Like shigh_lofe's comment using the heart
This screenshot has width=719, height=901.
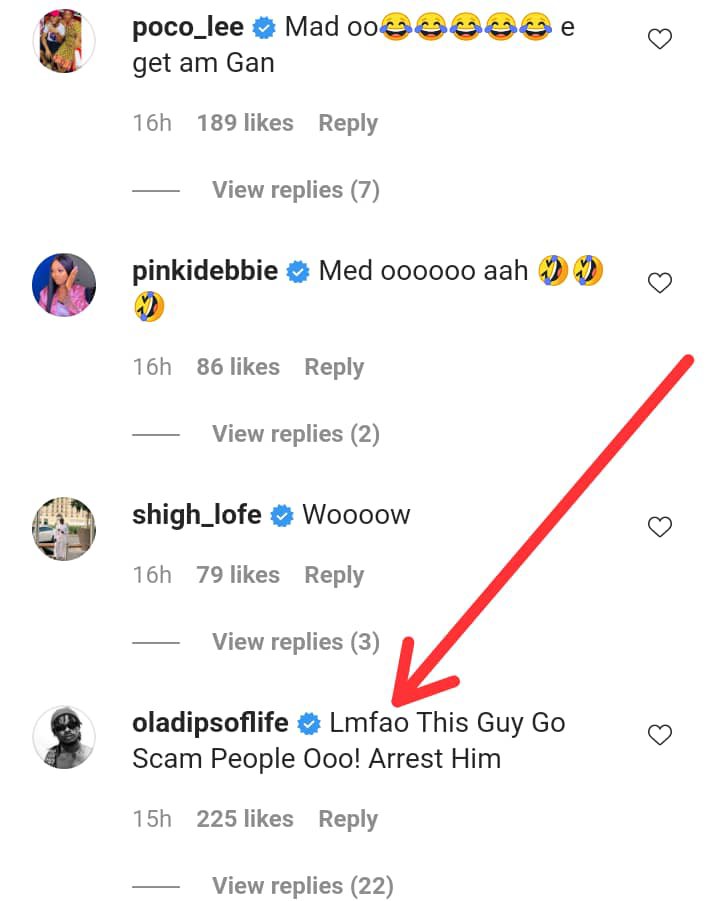660,526
